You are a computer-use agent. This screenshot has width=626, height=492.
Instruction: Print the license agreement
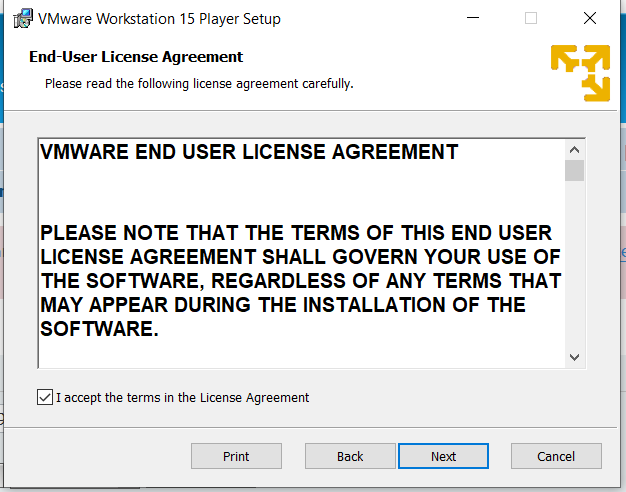(236, 456)
